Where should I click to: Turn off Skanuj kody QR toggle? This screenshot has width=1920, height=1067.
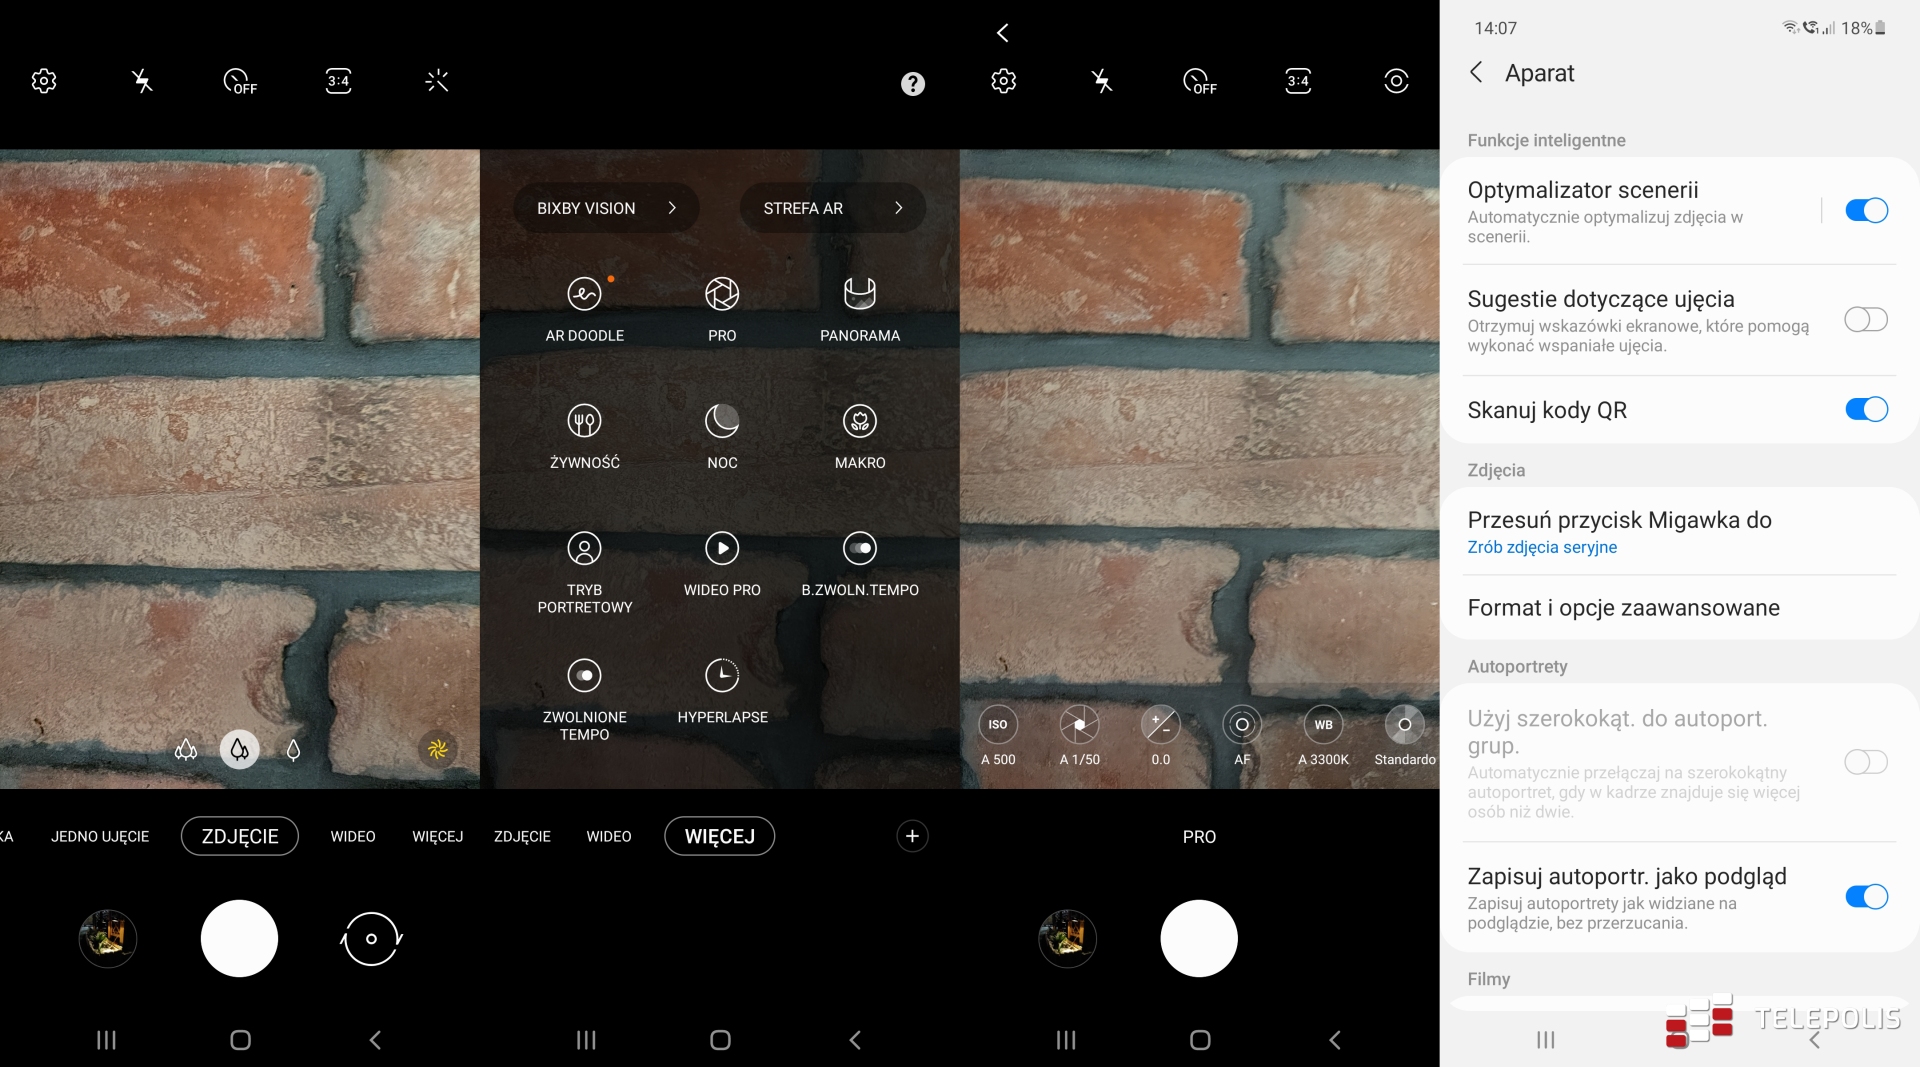click(x=1865, y=410)
